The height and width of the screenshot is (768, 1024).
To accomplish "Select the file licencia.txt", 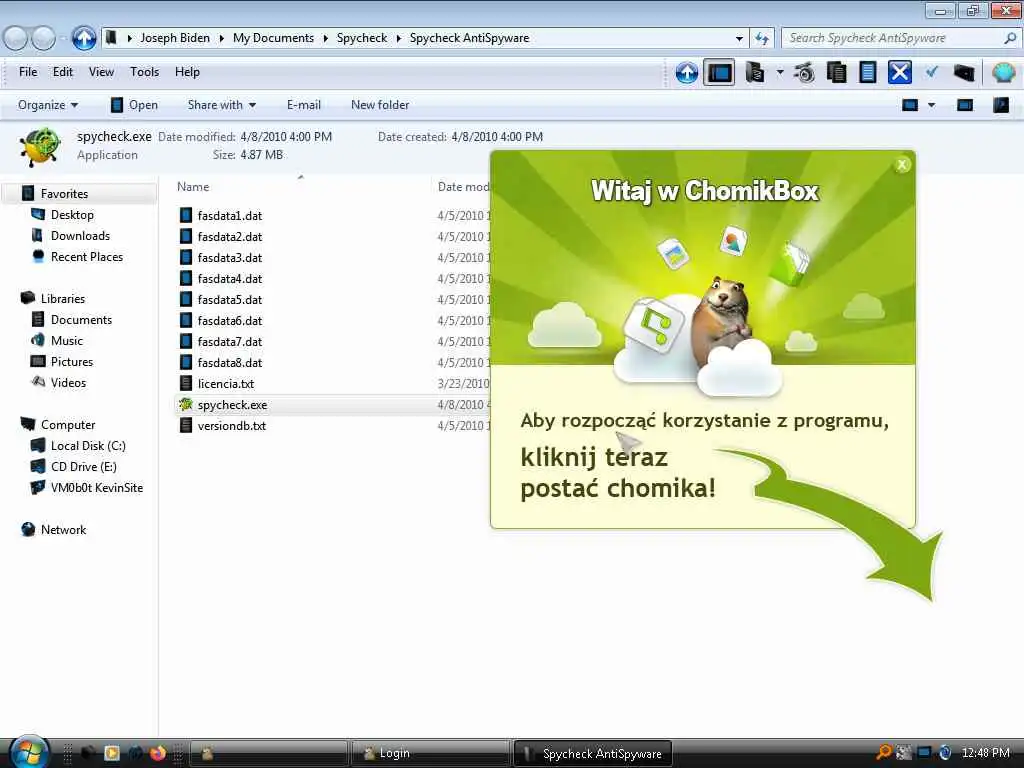I will [226, 384].
